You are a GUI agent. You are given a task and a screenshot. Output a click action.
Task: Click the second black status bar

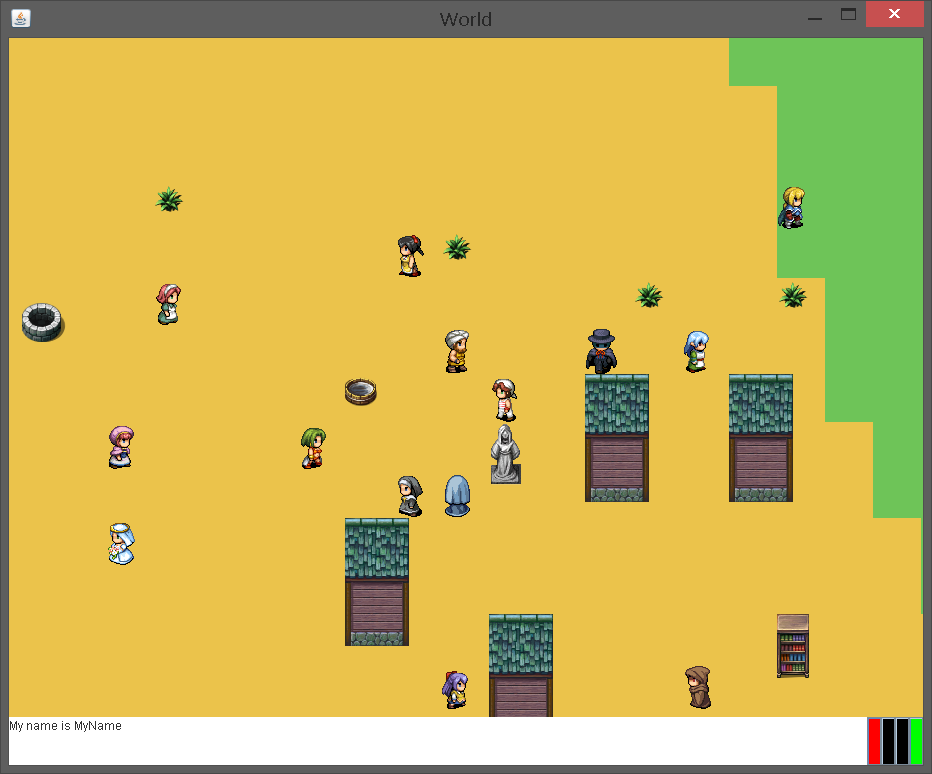(x=902, y=741)
